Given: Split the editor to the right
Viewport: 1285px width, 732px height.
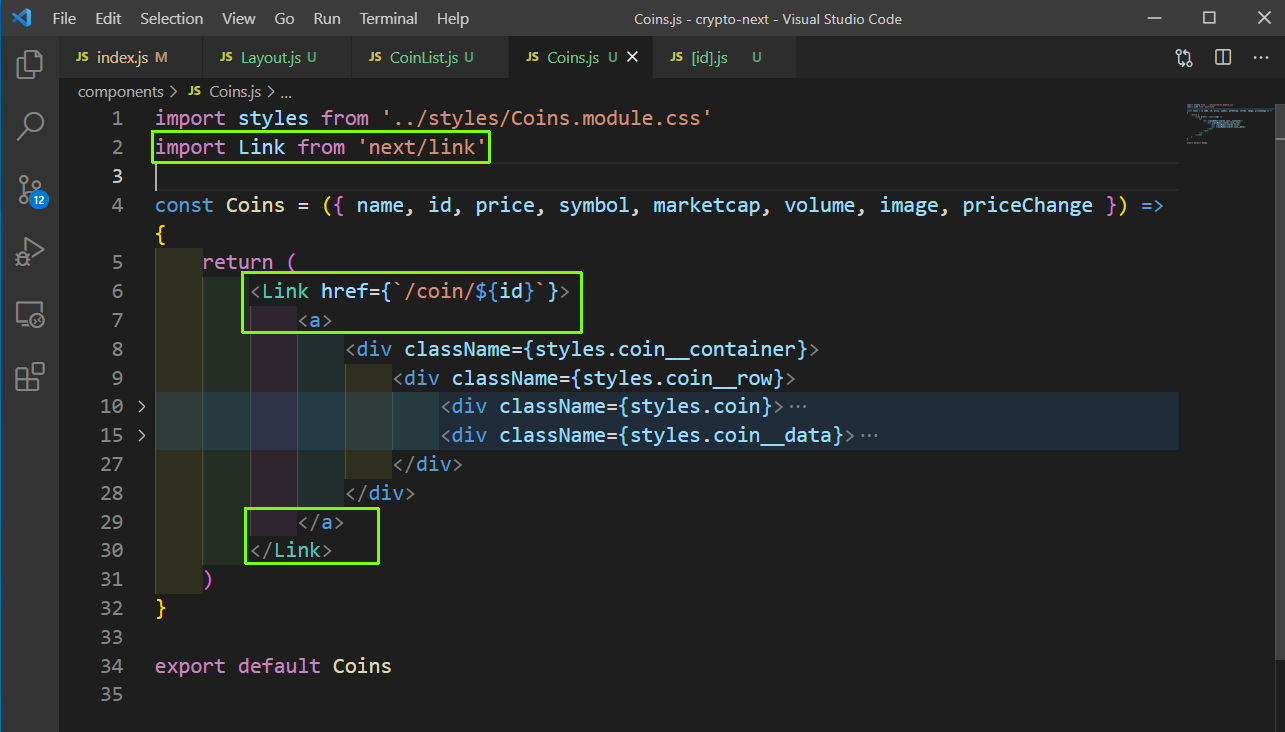Looking at the screenshot, I should pos(1223,58).
